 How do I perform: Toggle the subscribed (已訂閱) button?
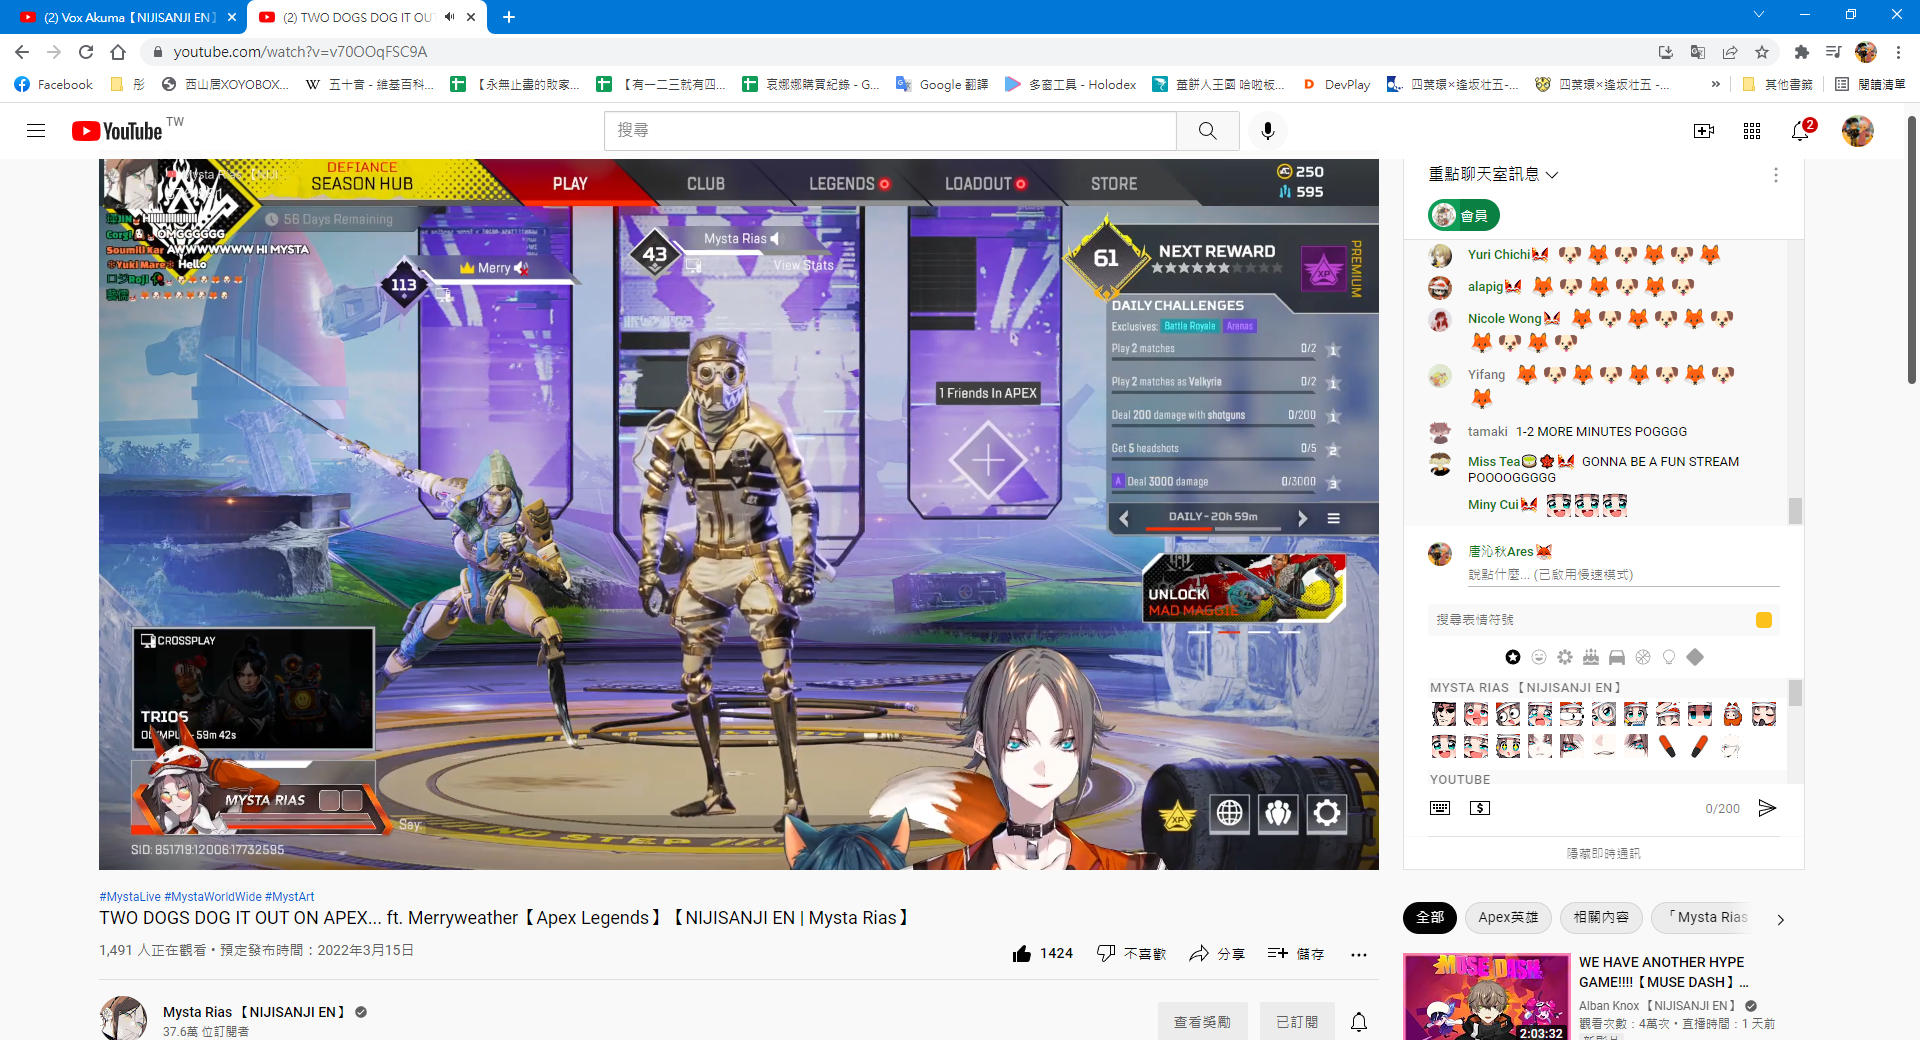coord(1297,1022)
